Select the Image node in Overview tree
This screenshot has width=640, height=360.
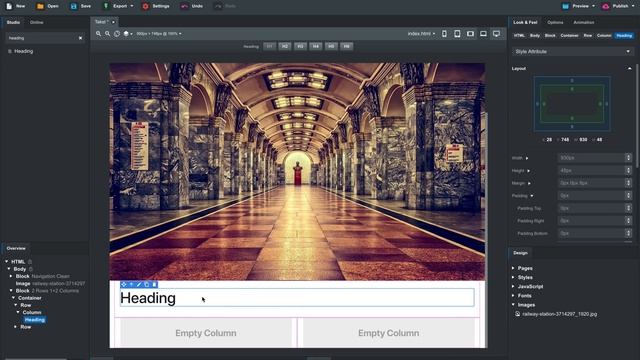click(x=23, y=284)
